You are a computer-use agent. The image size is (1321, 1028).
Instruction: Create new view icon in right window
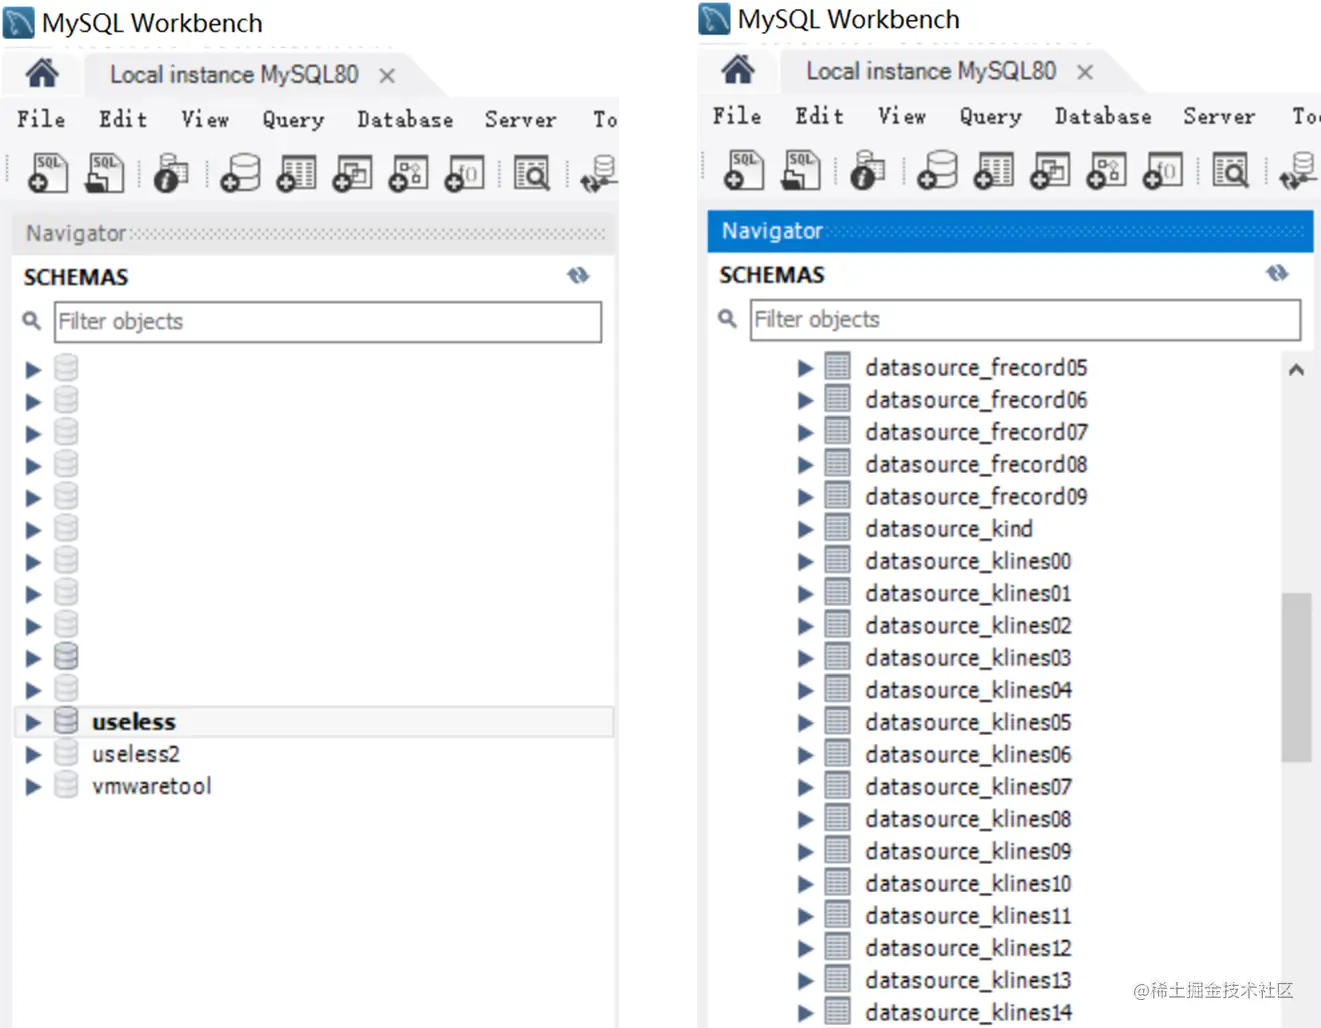click(x=1050, y=169)
